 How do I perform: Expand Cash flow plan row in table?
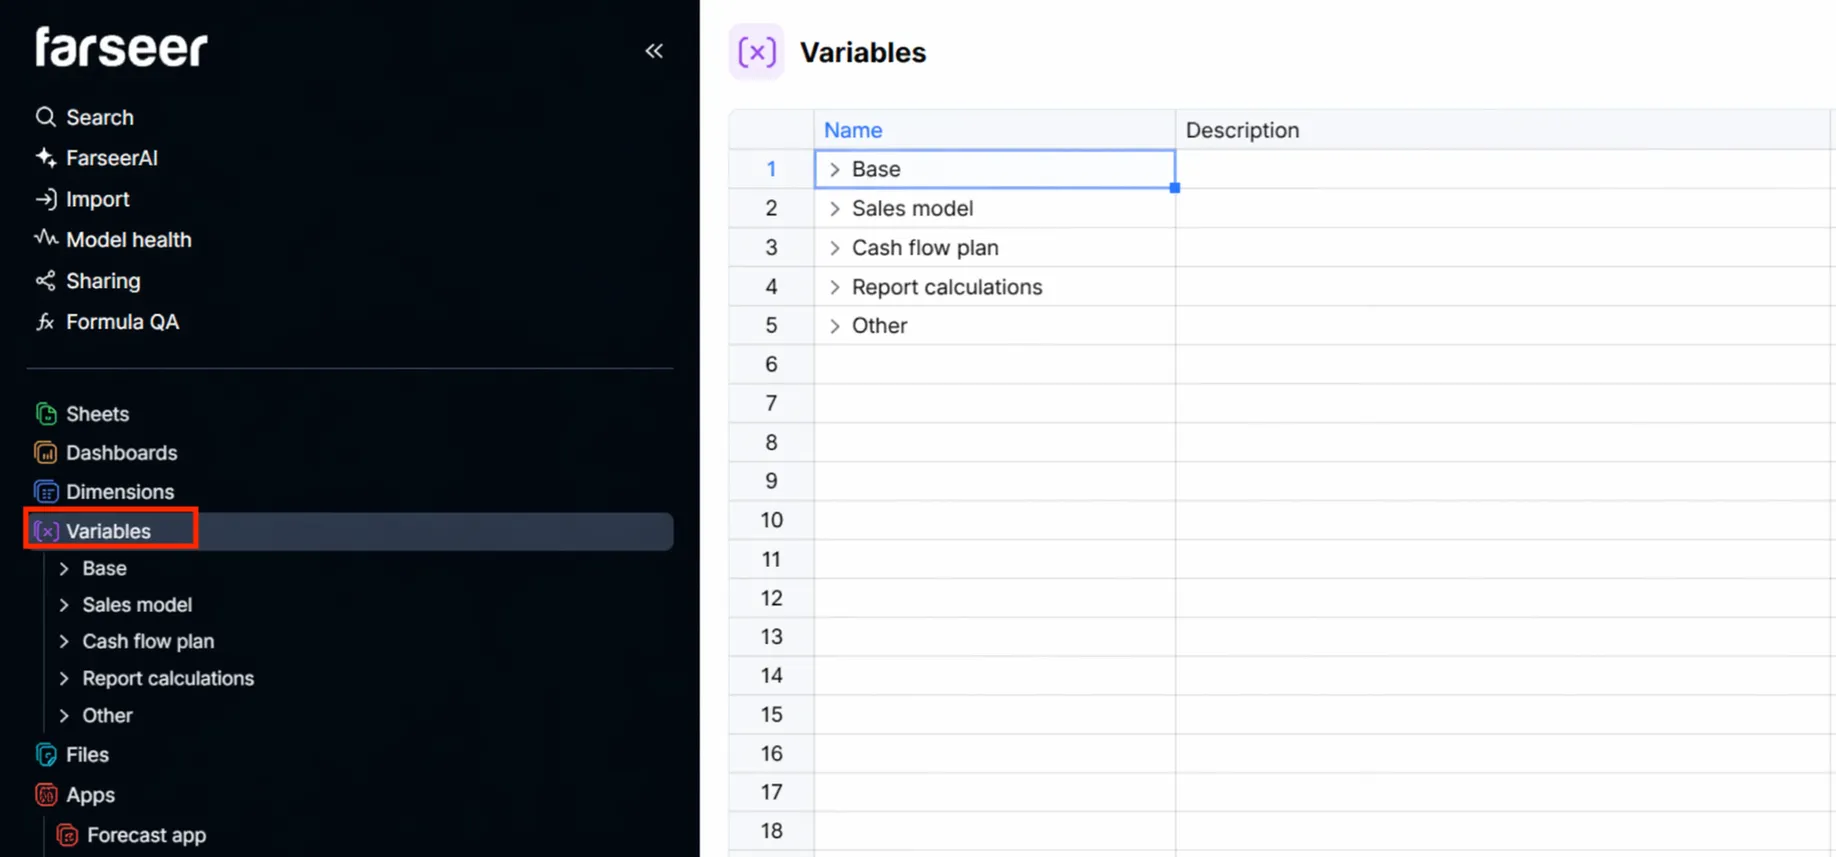click(834, 248)
